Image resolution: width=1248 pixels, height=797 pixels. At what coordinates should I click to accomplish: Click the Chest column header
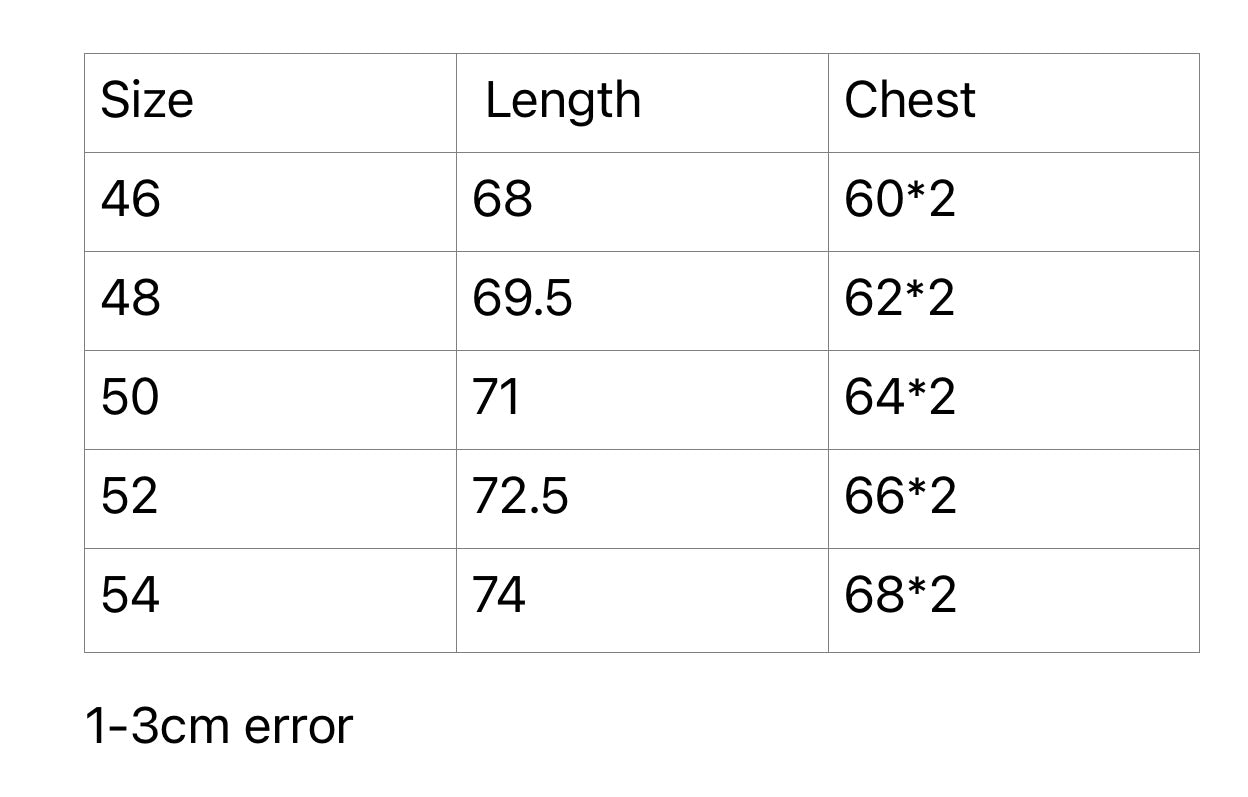[x=909, y=101]
